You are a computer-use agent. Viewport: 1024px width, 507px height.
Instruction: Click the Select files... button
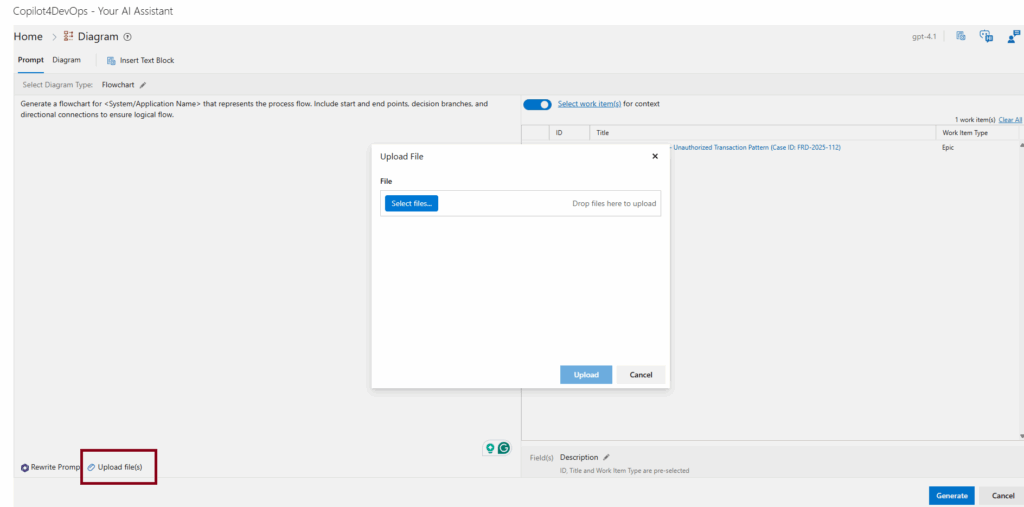(411, 203)
